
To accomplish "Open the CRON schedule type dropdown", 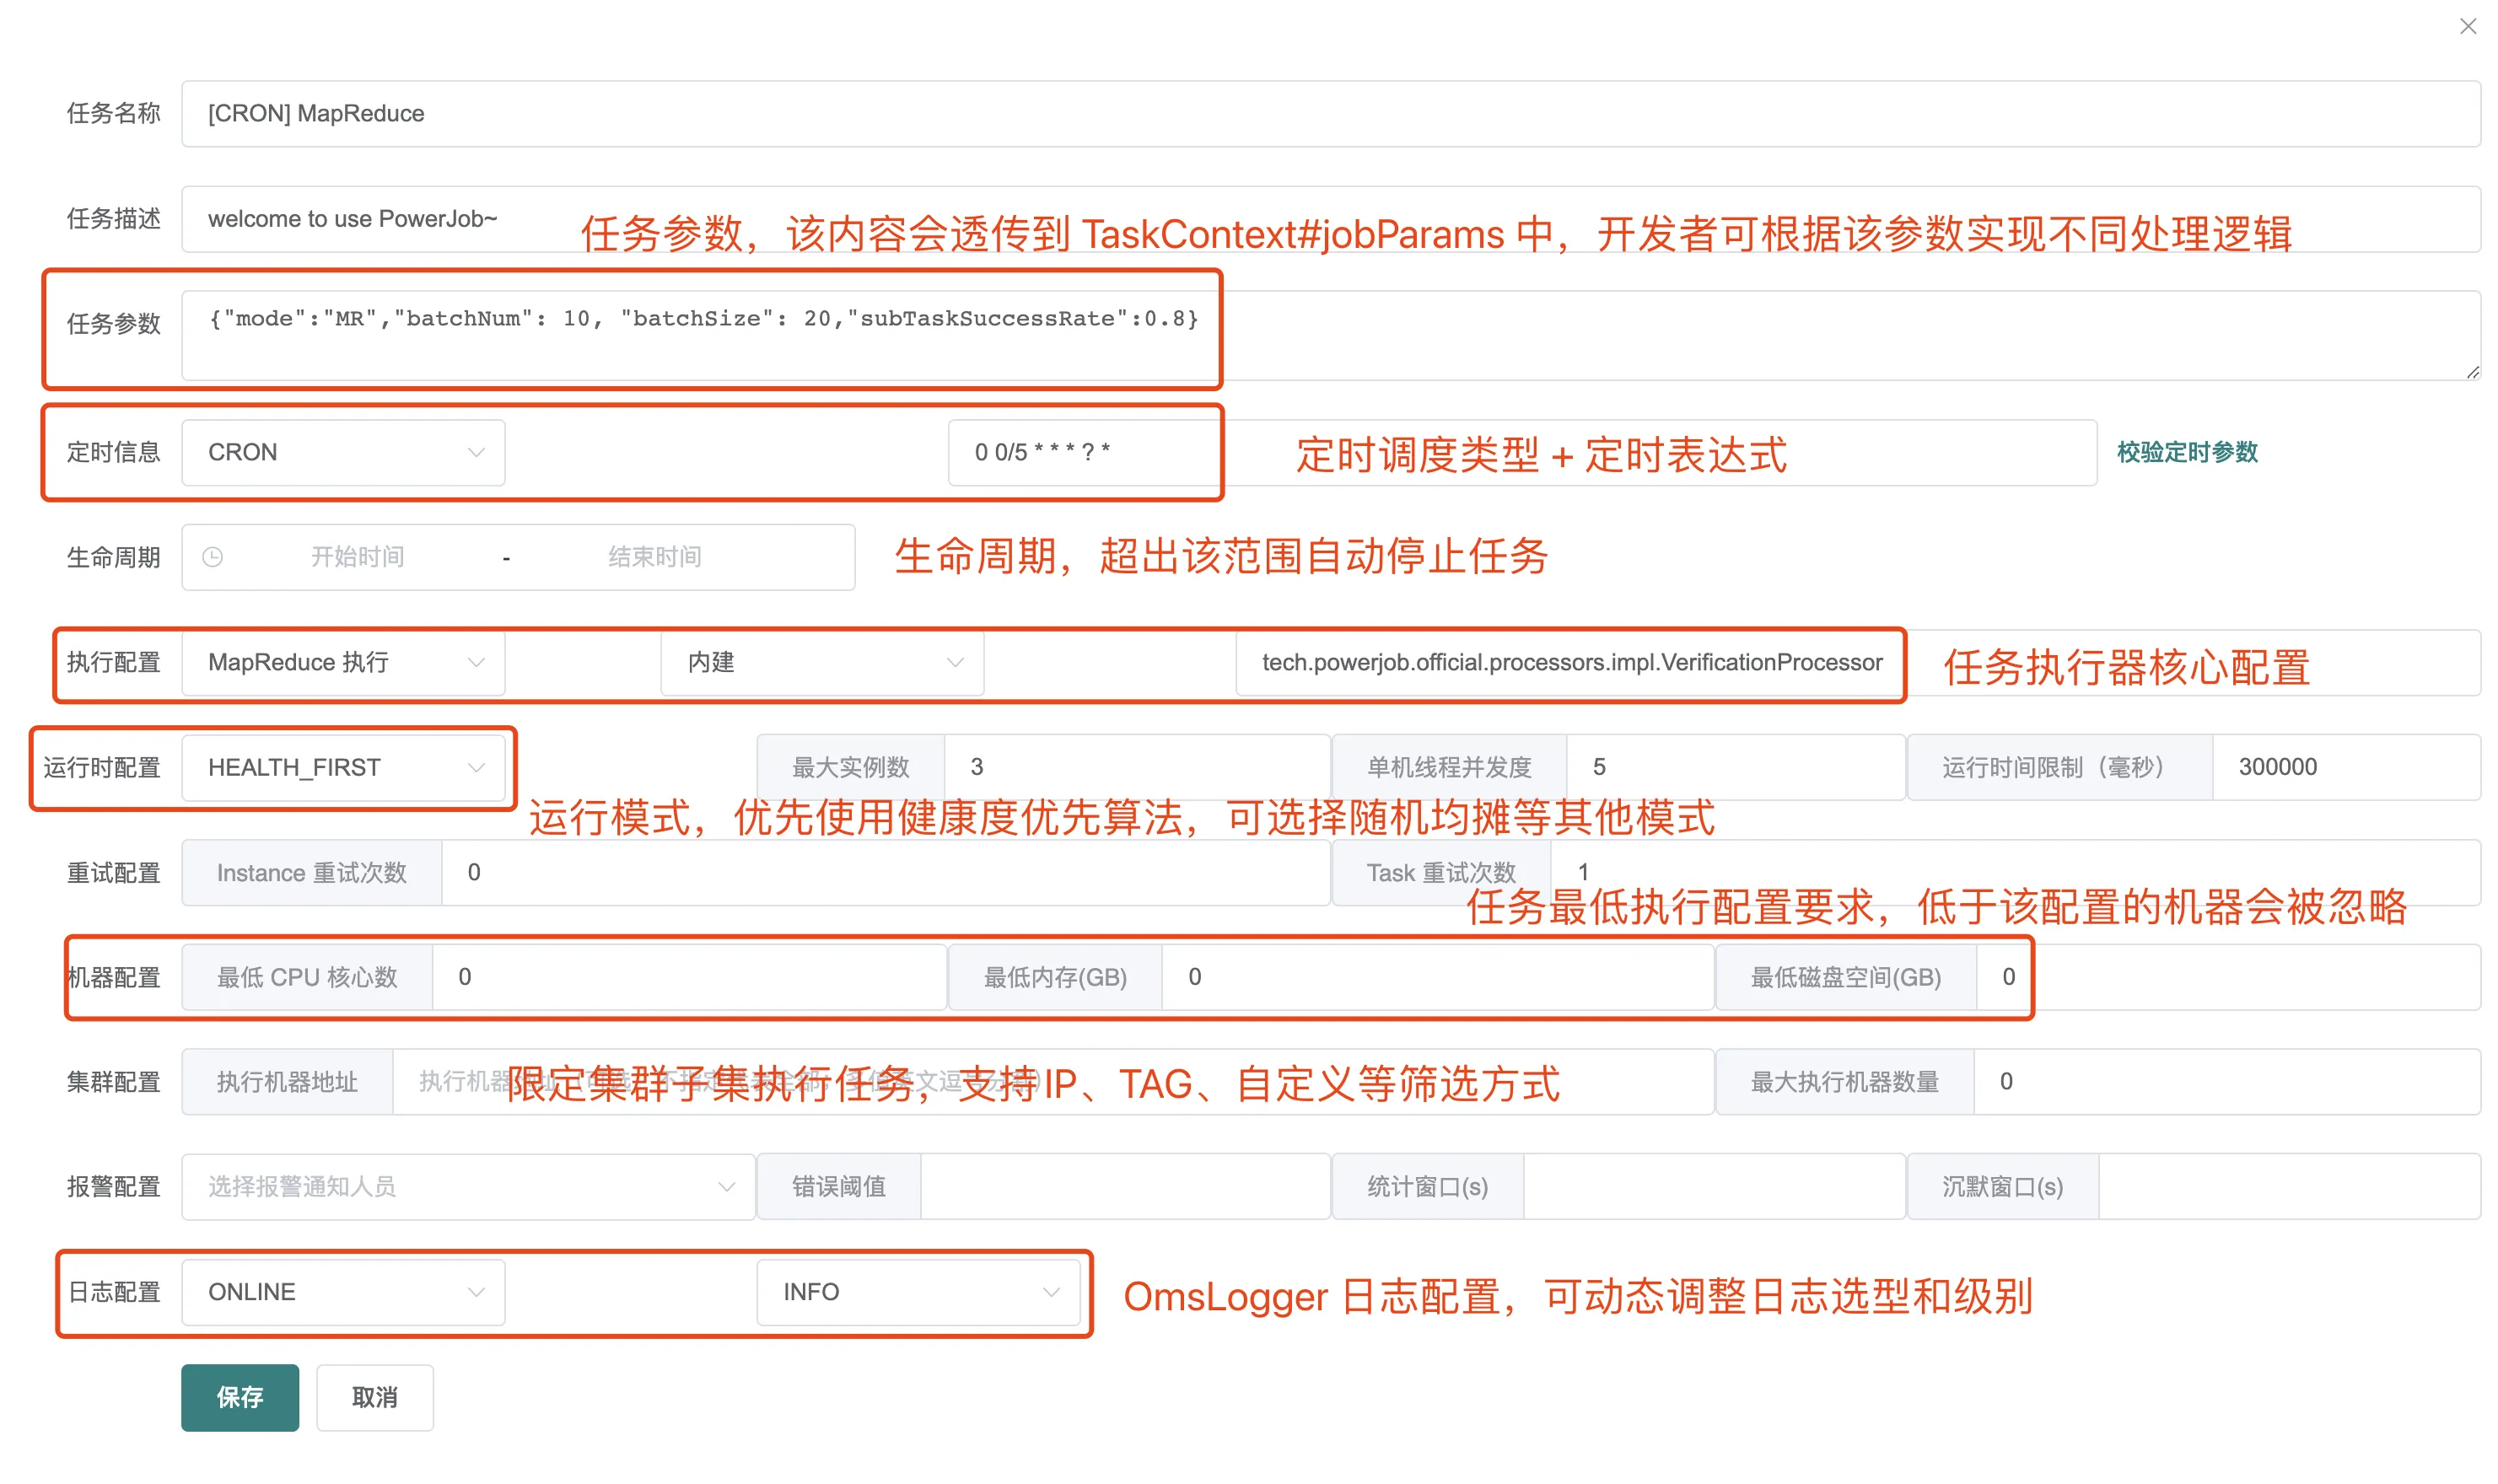I will pos(342,452).
